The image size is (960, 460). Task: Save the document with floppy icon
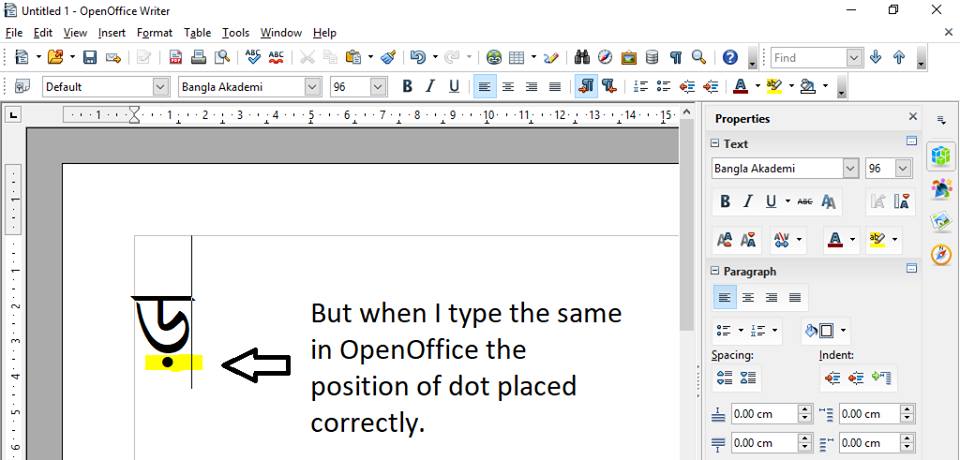(x=90, y=58)
